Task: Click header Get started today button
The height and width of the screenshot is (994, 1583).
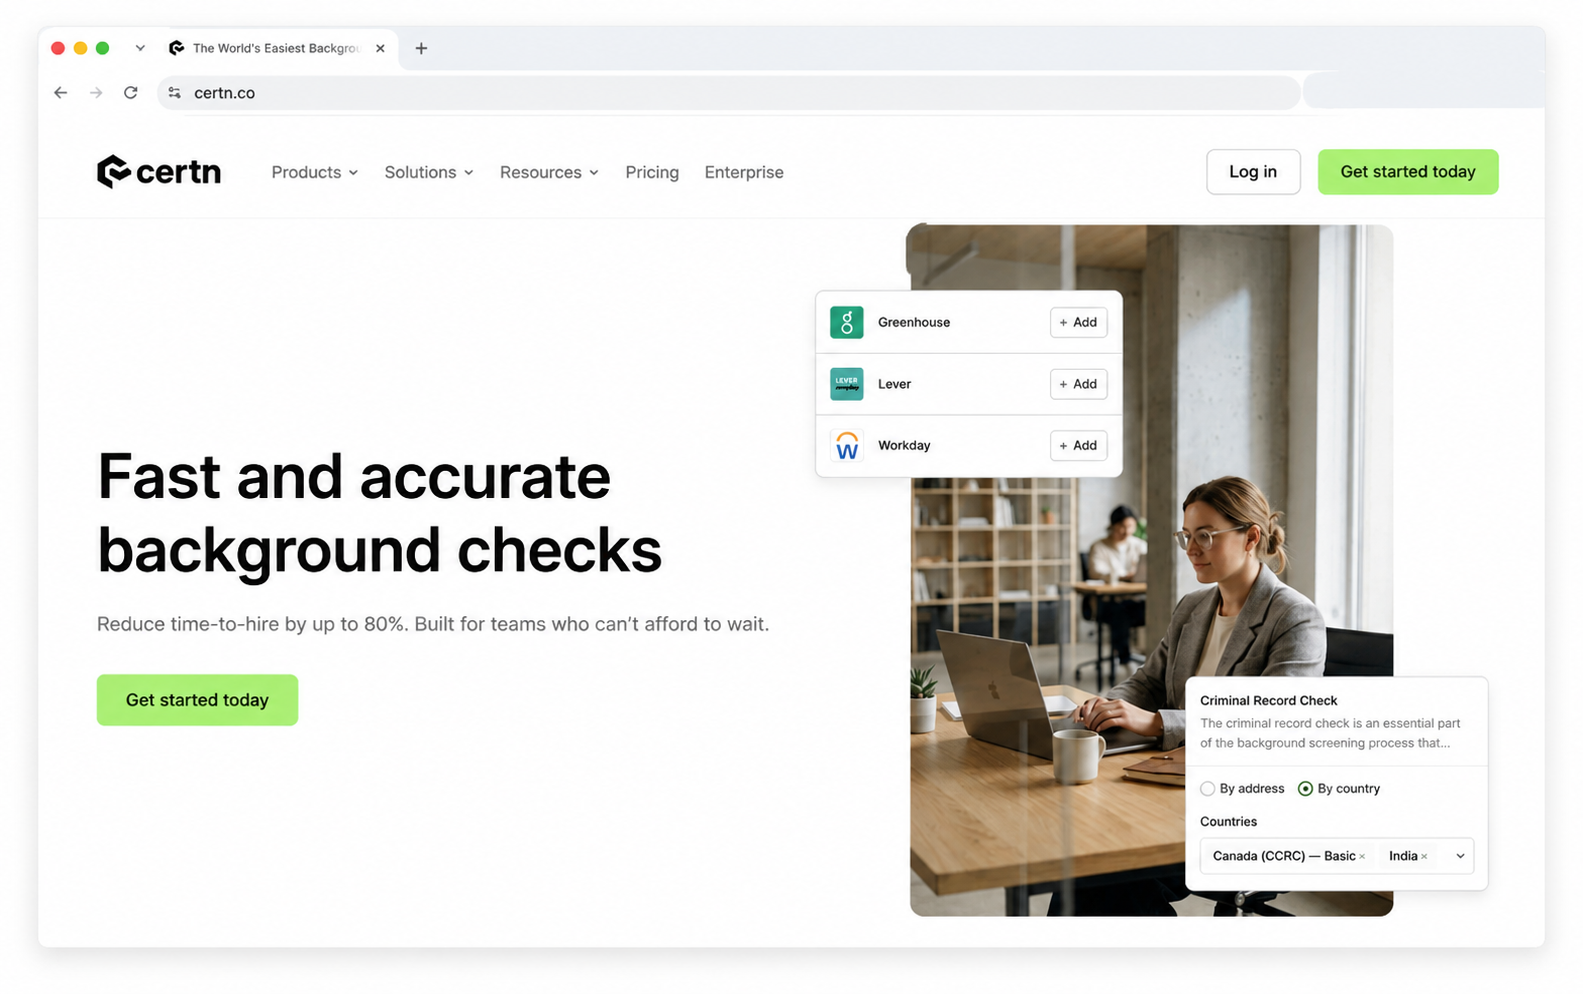Action: coord(1408,172)
